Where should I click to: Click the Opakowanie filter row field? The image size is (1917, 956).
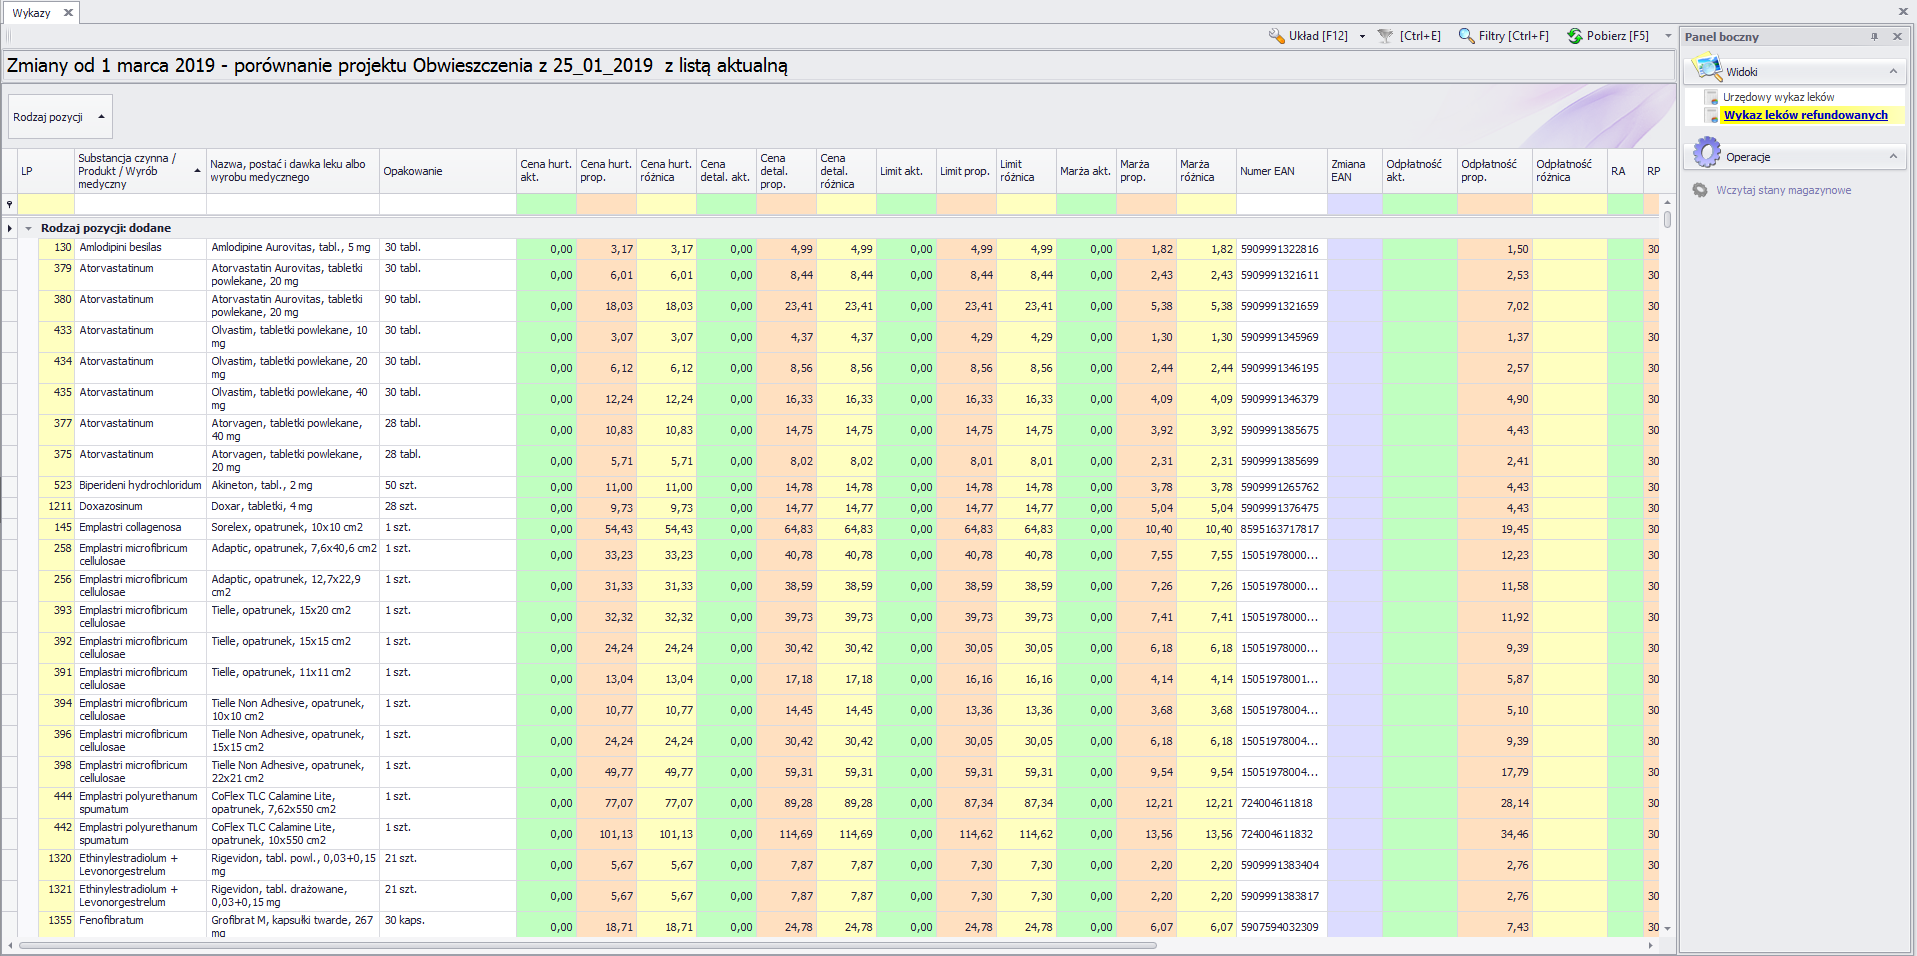tap(447, 204)
